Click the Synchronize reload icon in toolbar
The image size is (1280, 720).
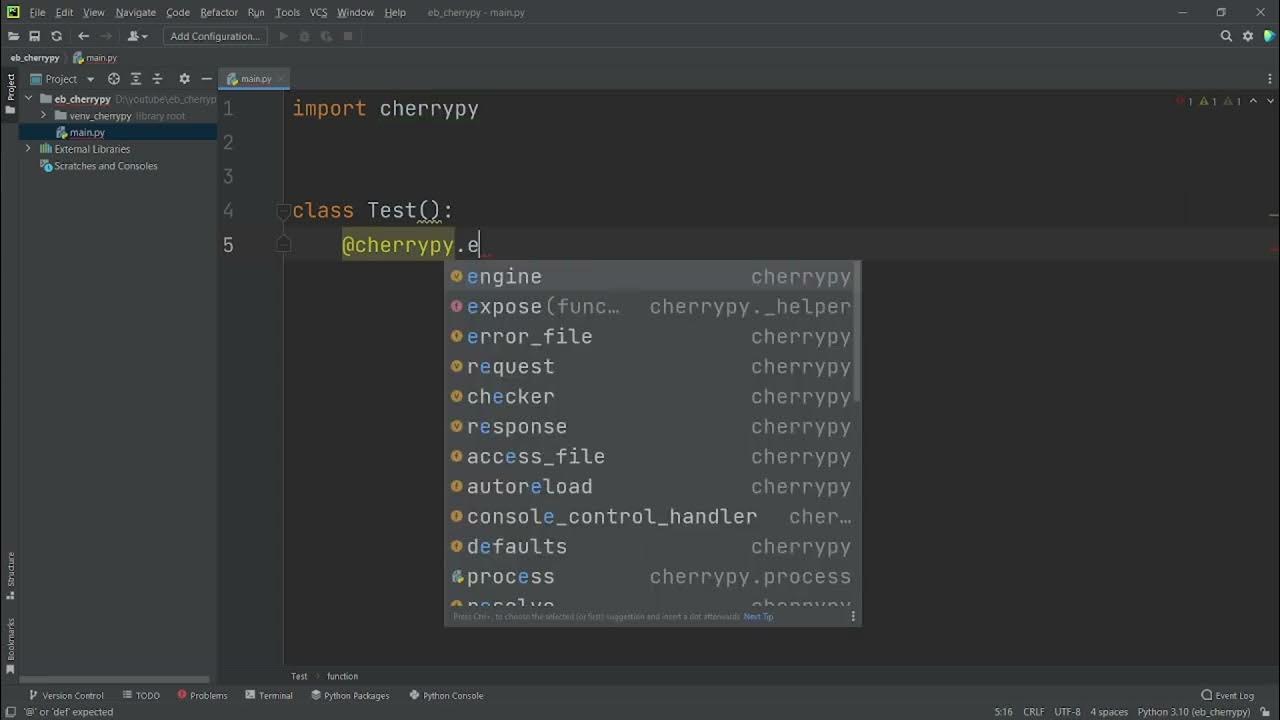click(56, 36)
